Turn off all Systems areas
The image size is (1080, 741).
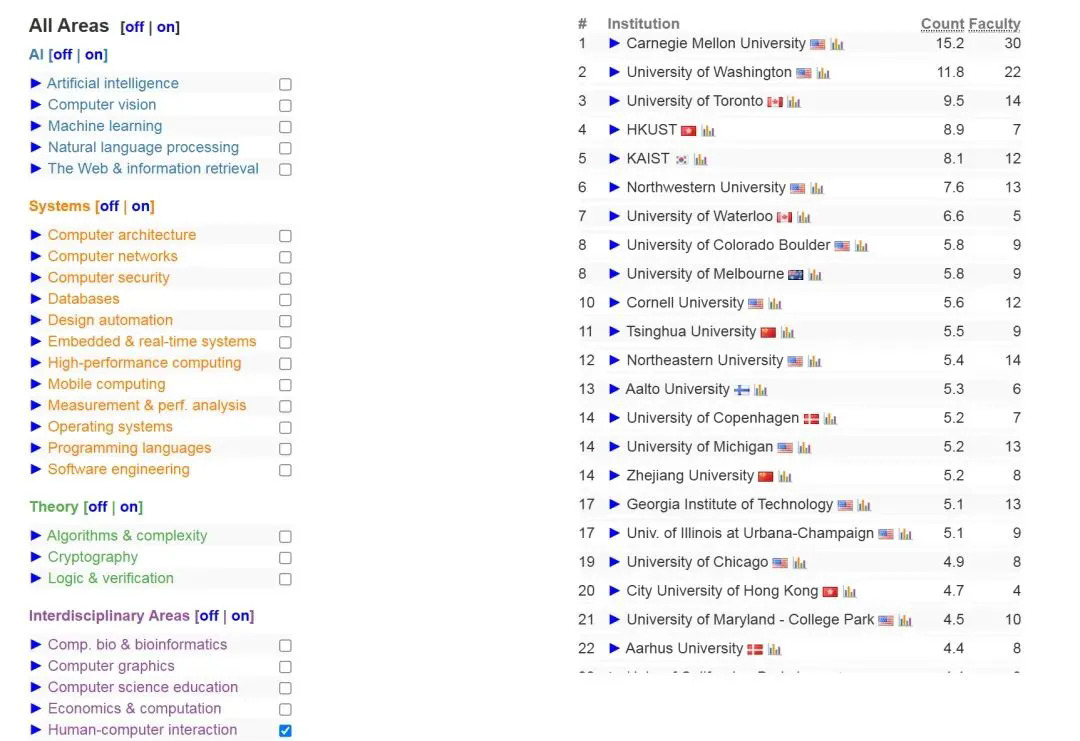point(109,207)
